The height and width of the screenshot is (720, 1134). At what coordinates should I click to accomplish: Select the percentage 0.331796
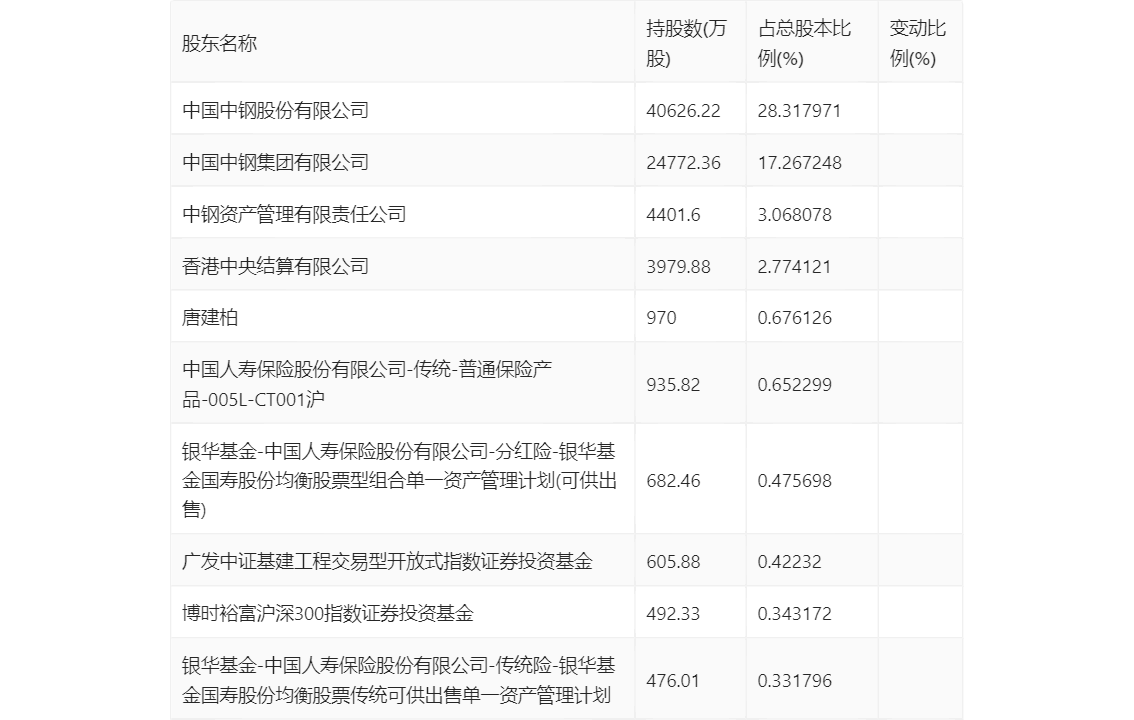point(794,681)
